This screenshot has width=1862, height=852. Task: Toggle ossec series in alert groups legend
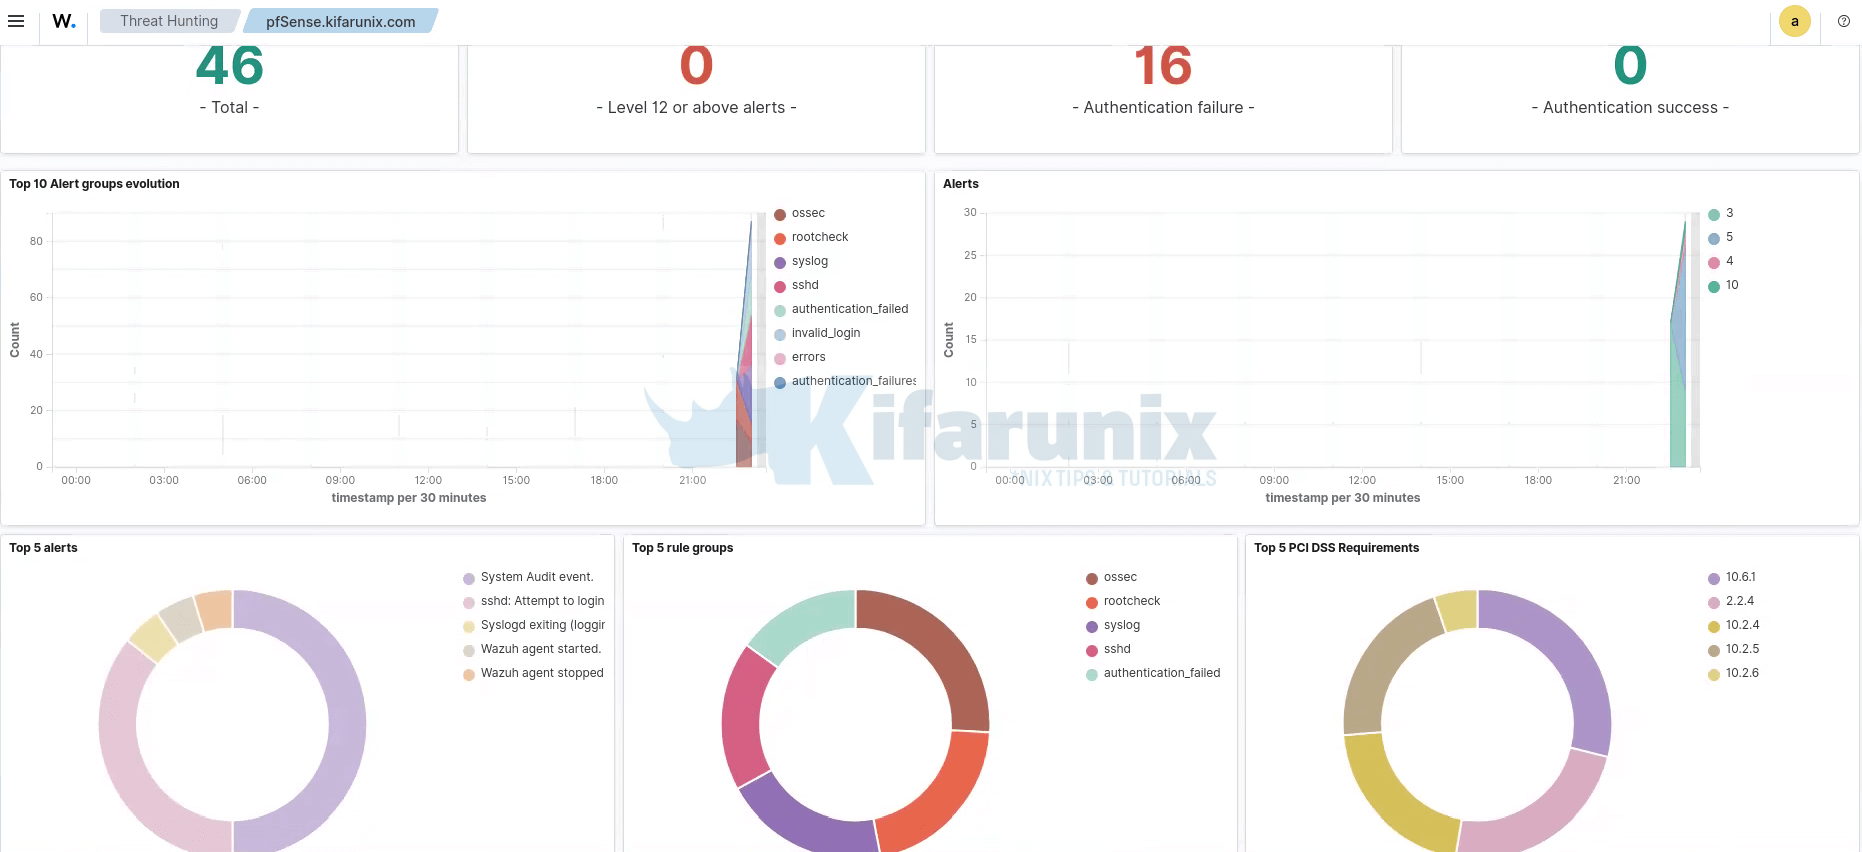[x=808, y=213]
